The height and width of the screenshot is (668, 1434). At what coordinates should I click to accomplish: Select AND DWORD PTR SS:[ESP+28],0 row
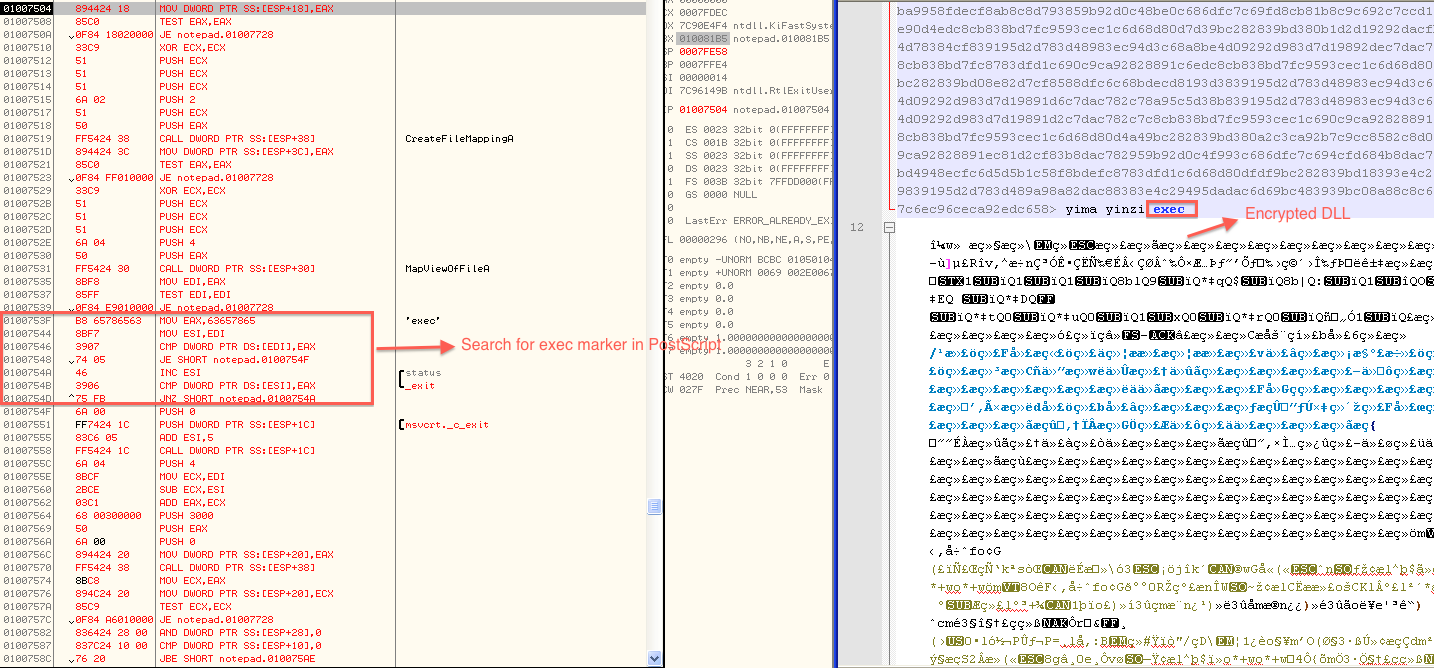pyautogui.click(x=325, y=632)
